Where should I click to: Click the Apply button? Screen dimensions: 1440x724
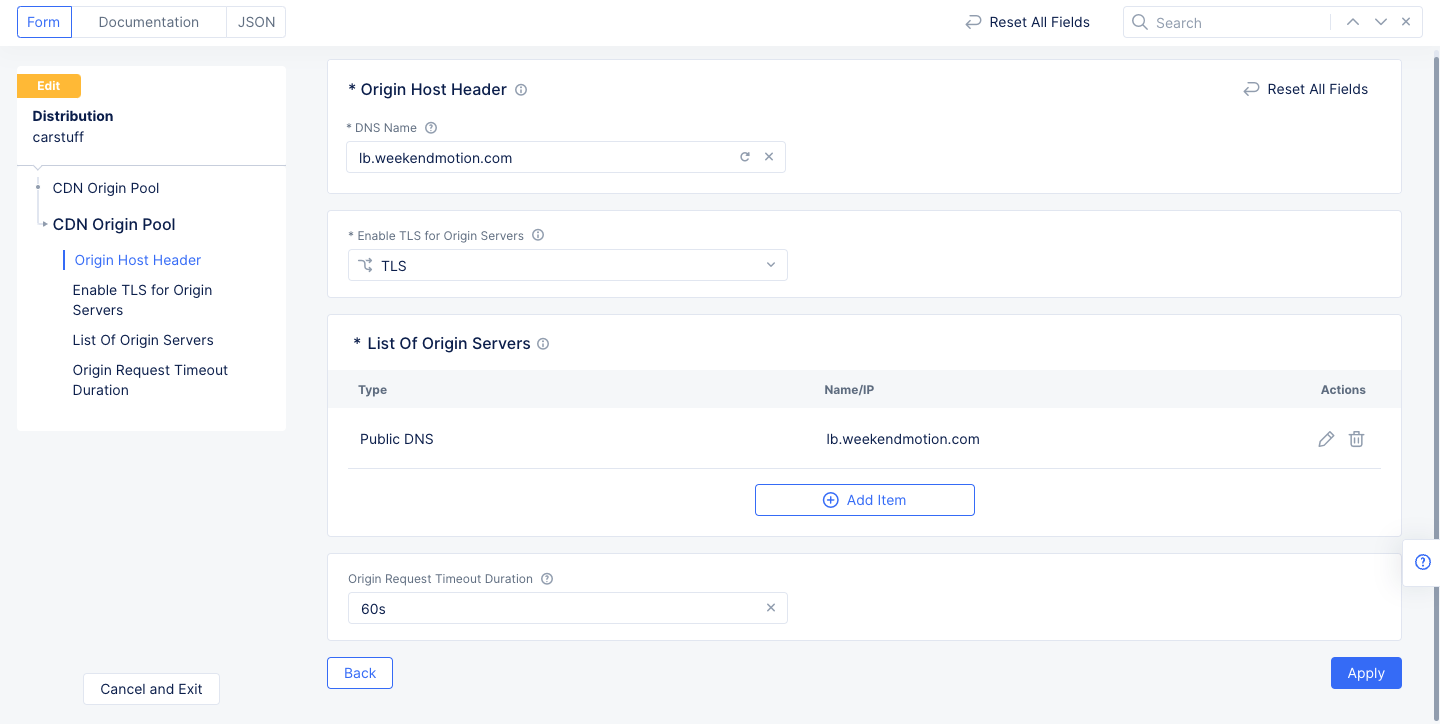(1366, 673)
